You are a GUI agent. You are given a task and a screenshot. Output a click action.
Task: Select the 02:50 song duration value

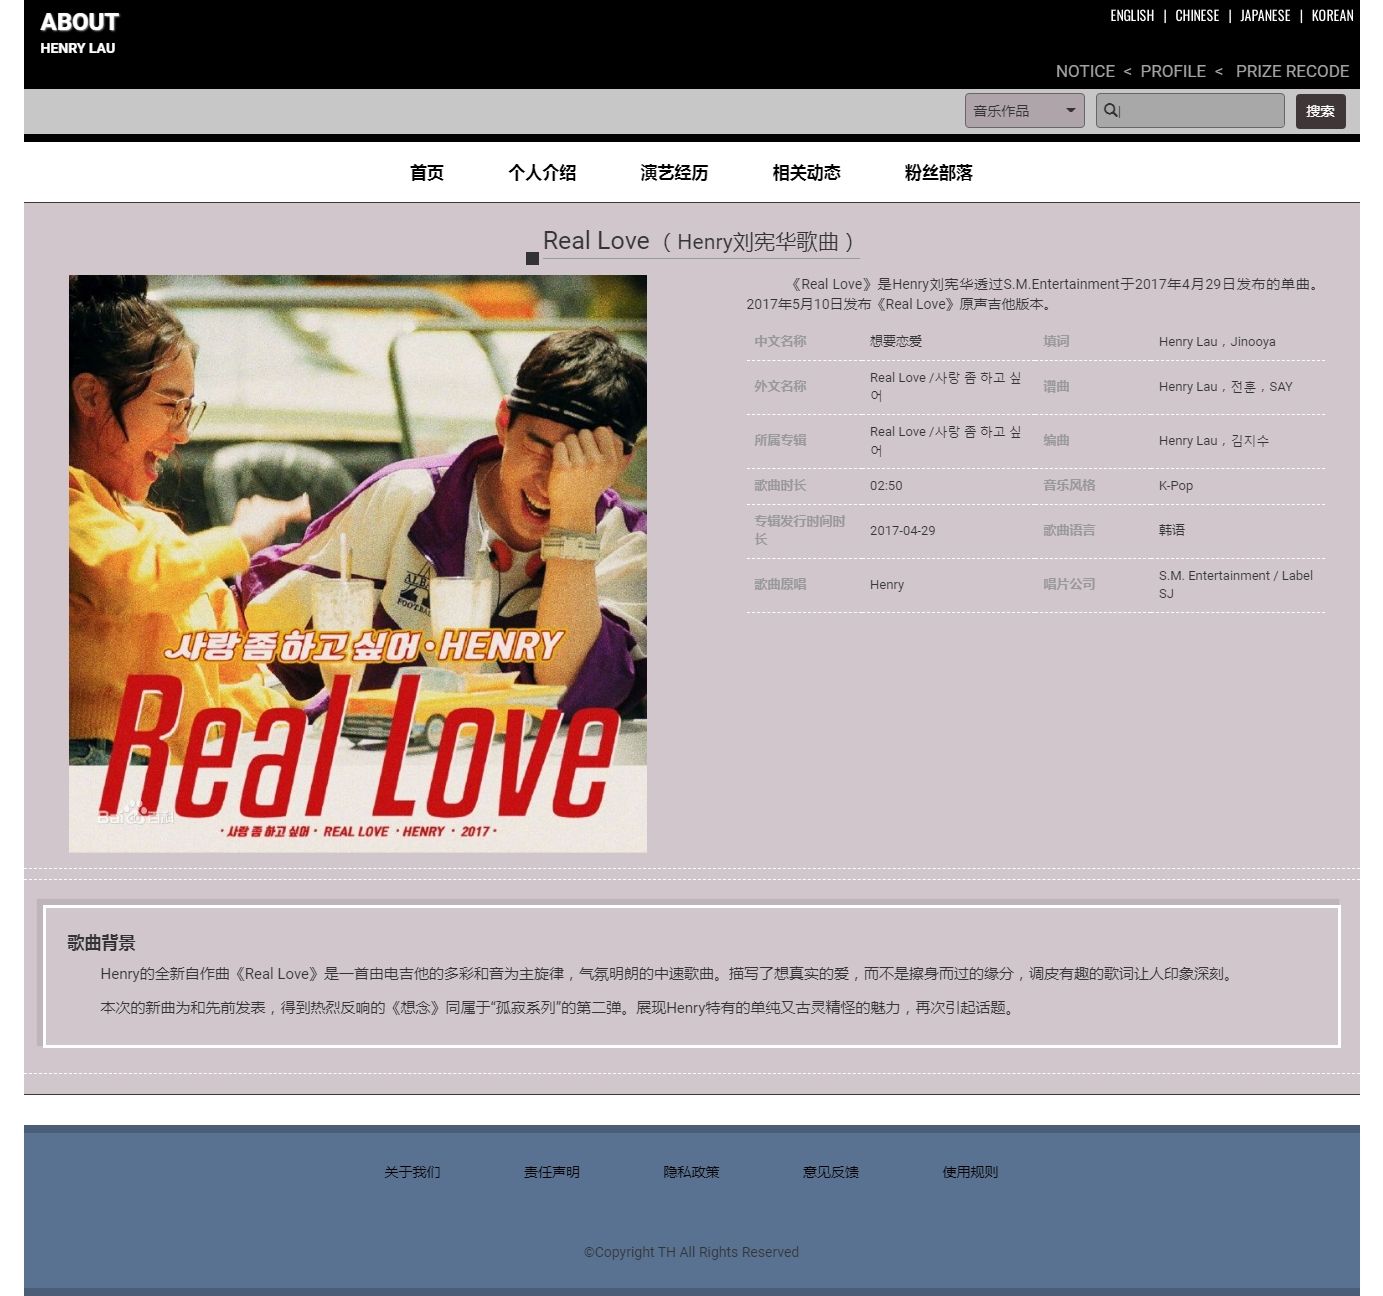(886, 485)
